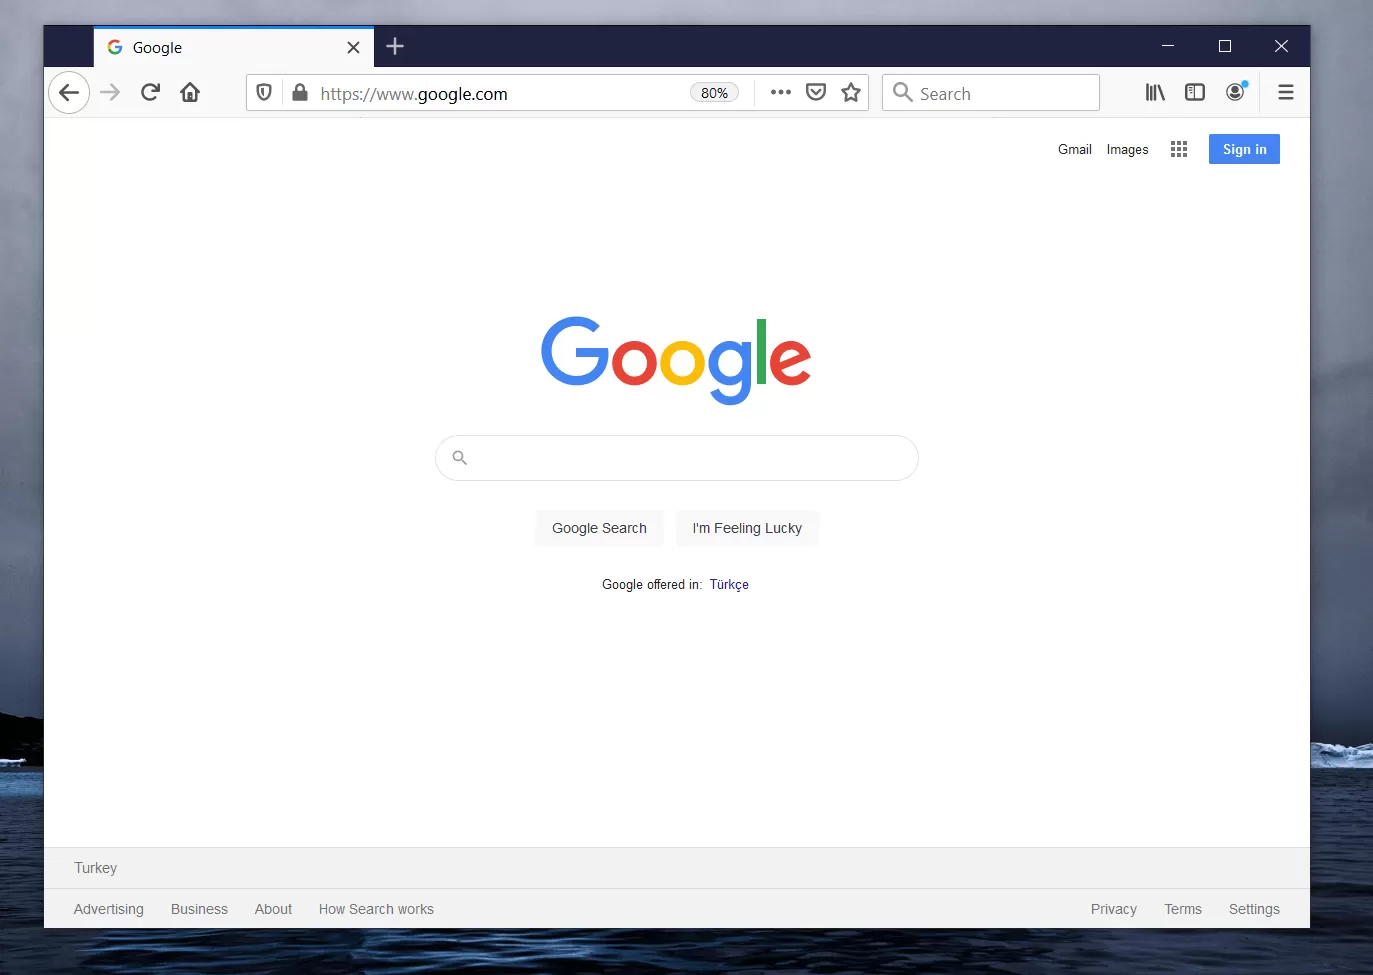Bookmark this page with star
The height and width of the screenshot is (975, 1373).
tap(851, 93)
